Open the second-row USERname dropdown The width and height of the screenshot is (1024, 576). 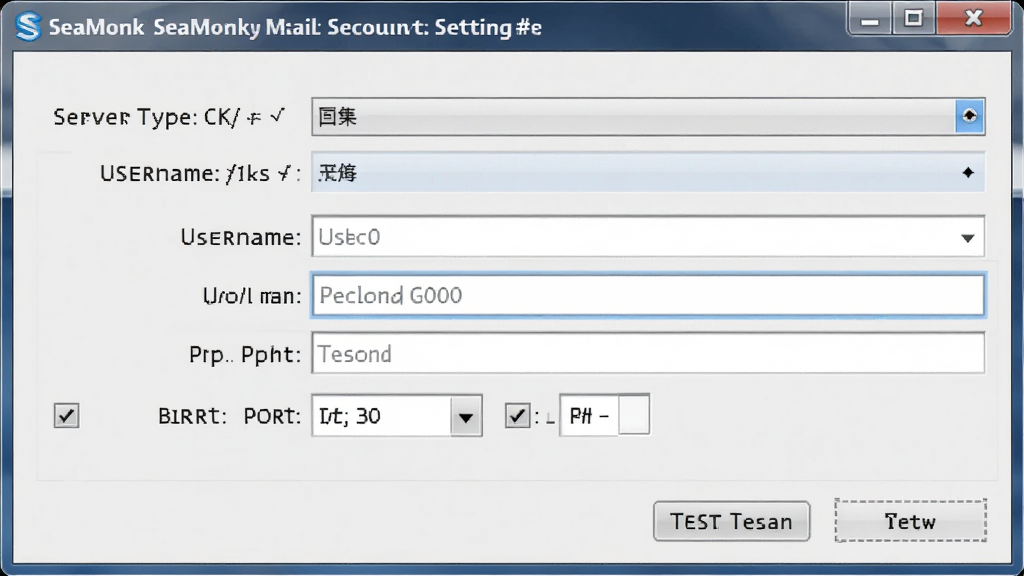(x=648, y=172)
